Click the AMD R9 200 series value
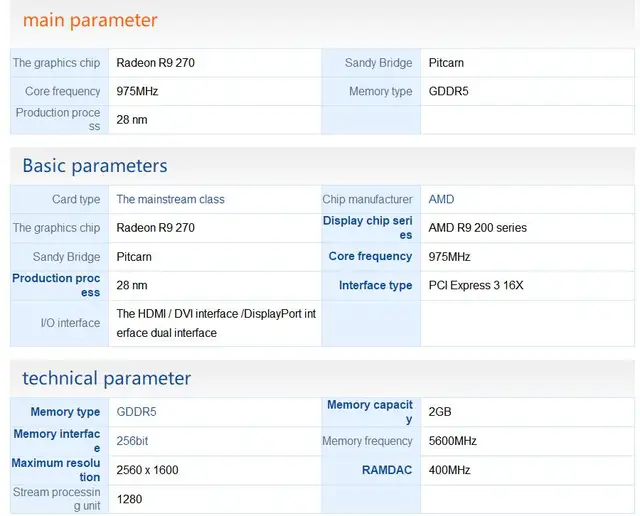 (x=478, y=227)
